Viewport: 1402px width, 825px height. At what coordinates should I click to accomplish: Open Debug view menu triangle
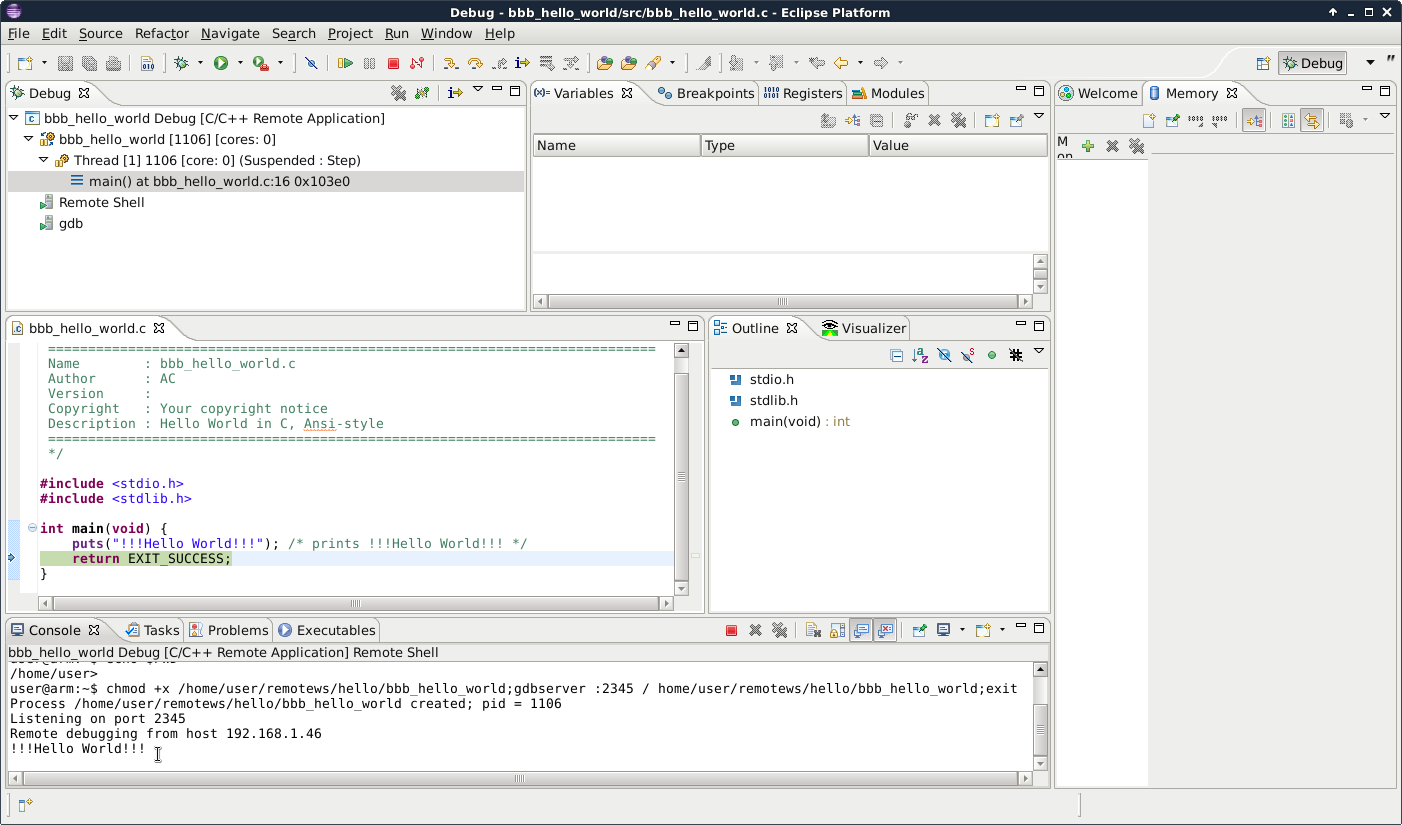coord(478,90)
